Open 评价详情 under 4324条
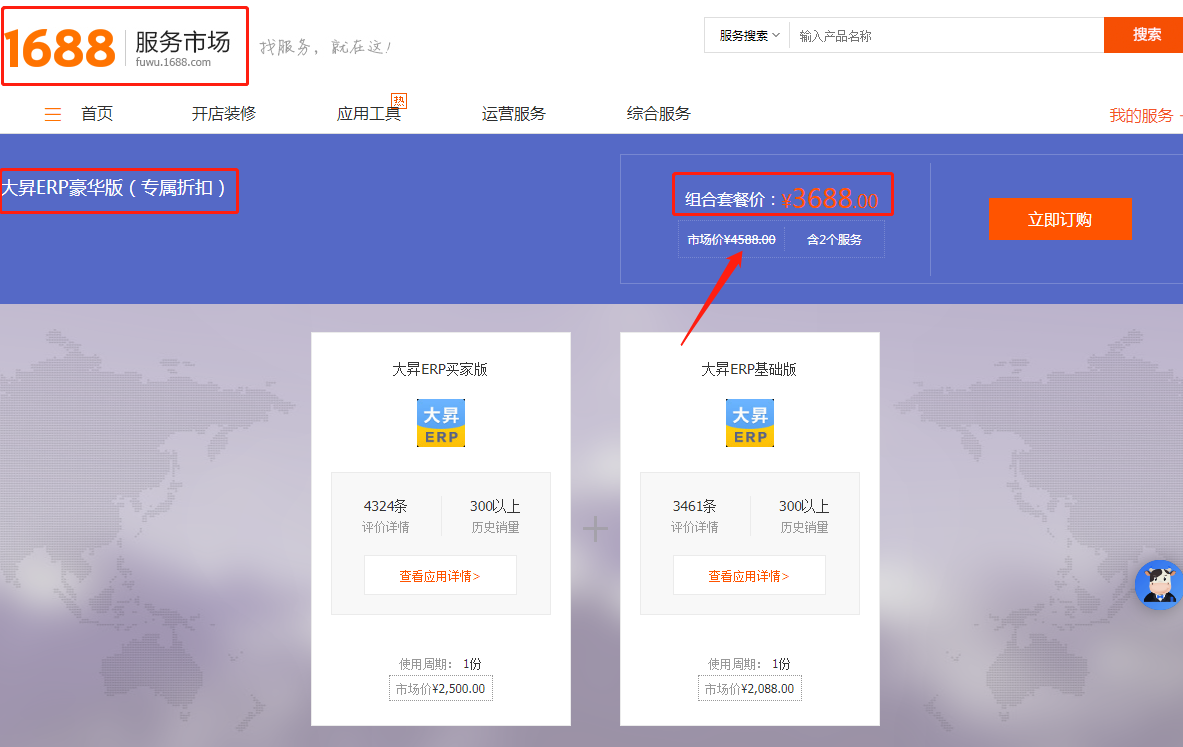This screenshot has height=747, width=1183. pyautogui.click(x=386, y=527)
